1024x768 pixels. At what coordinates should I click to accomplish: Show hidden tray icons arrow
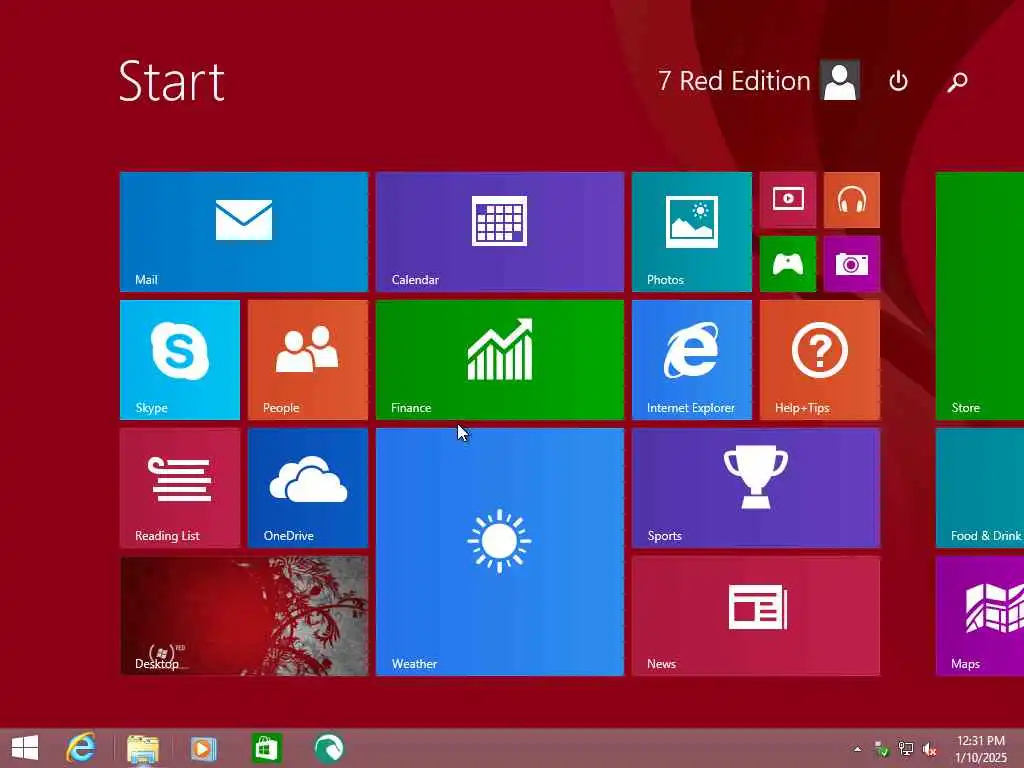(857, 749)
